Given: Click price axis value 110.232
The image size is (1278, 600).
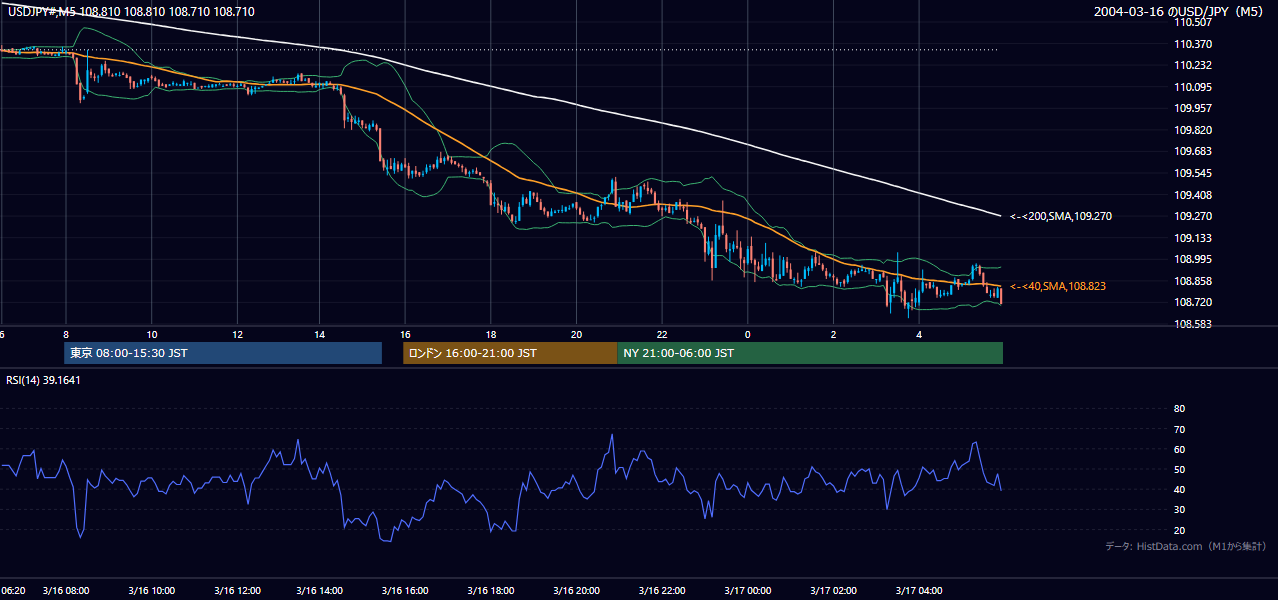Looking at the screenshot, I should 1192,65.
